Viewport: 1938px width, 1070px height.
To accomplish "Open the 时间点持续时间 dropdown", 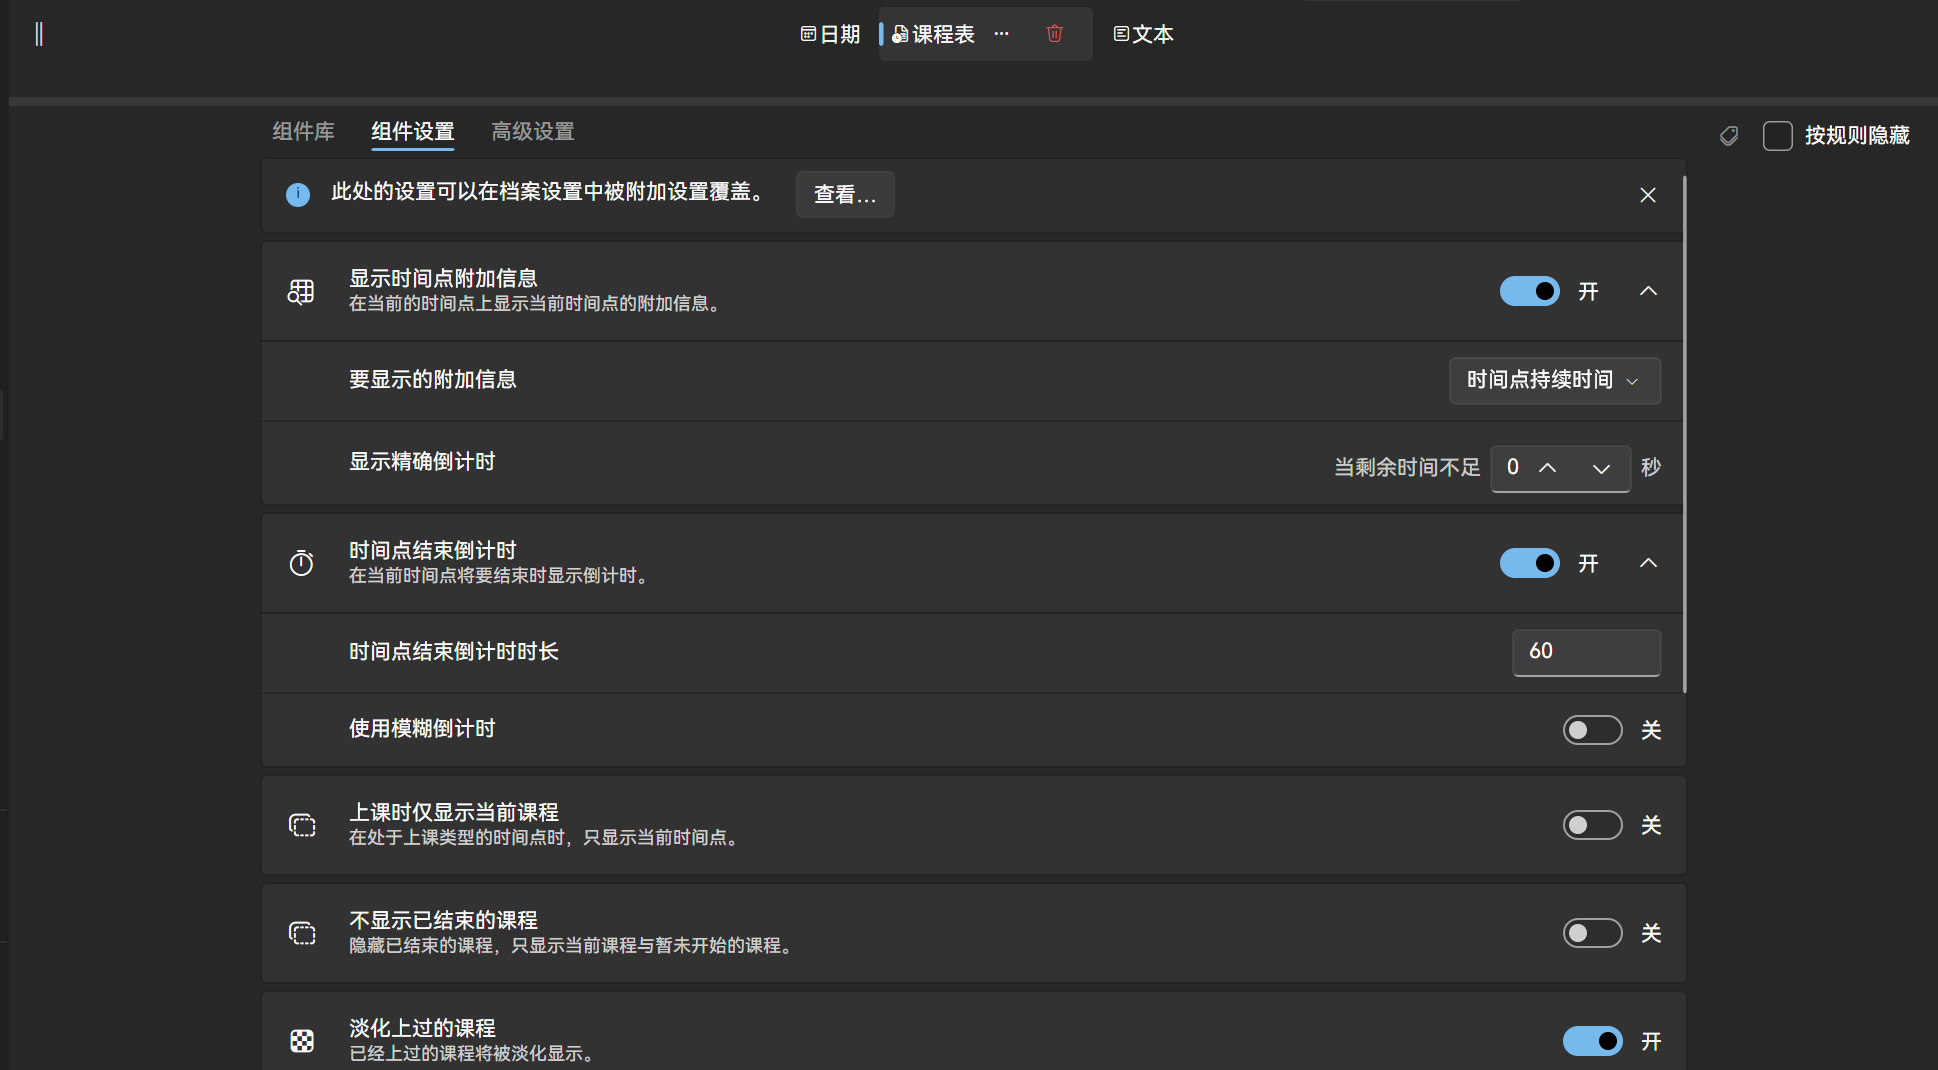I will (1554, 381).
